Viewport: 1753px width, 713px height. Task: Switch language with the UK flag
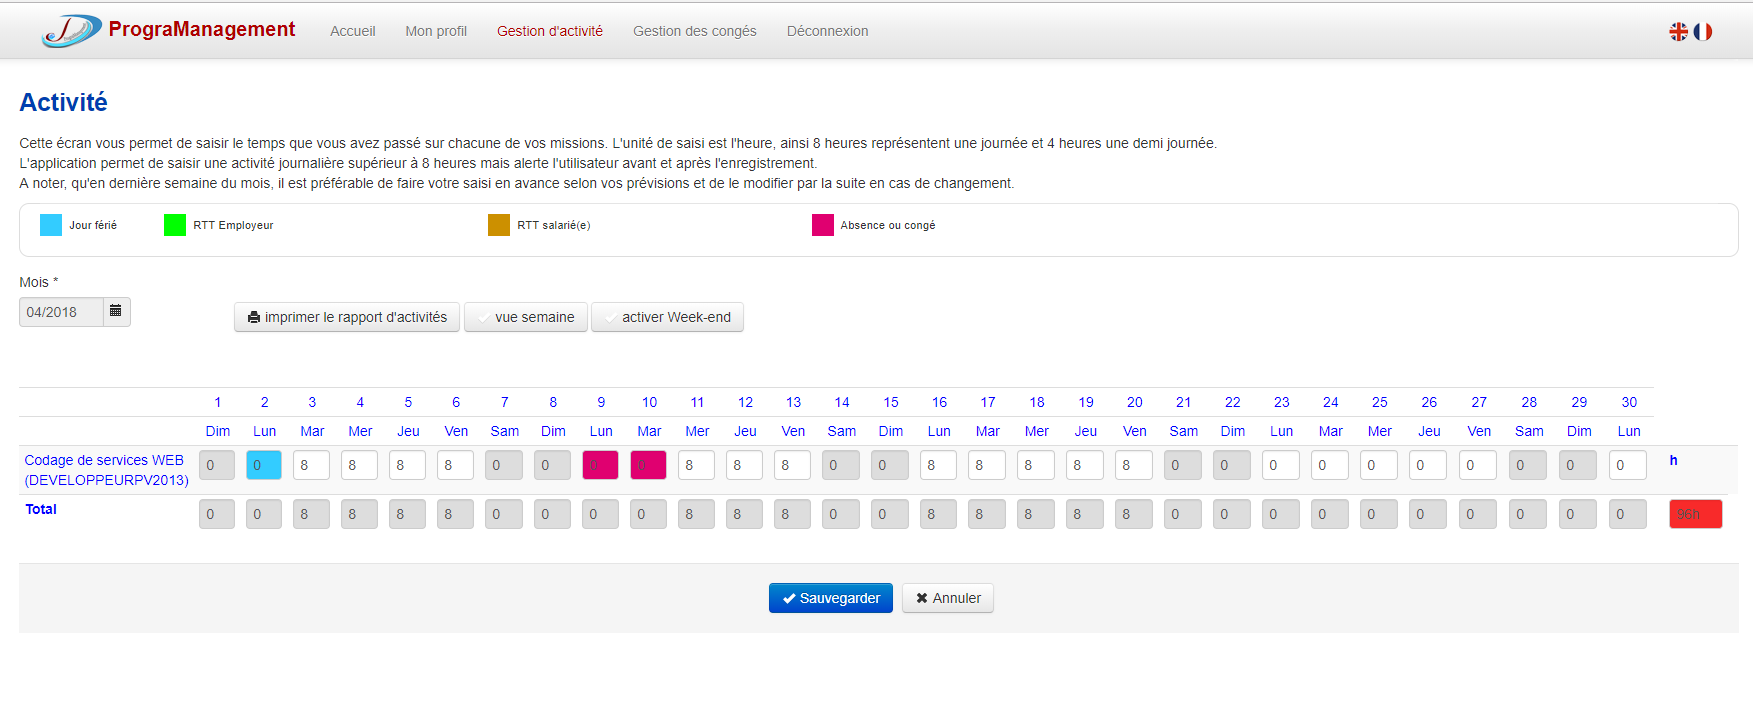[1678, 32]
